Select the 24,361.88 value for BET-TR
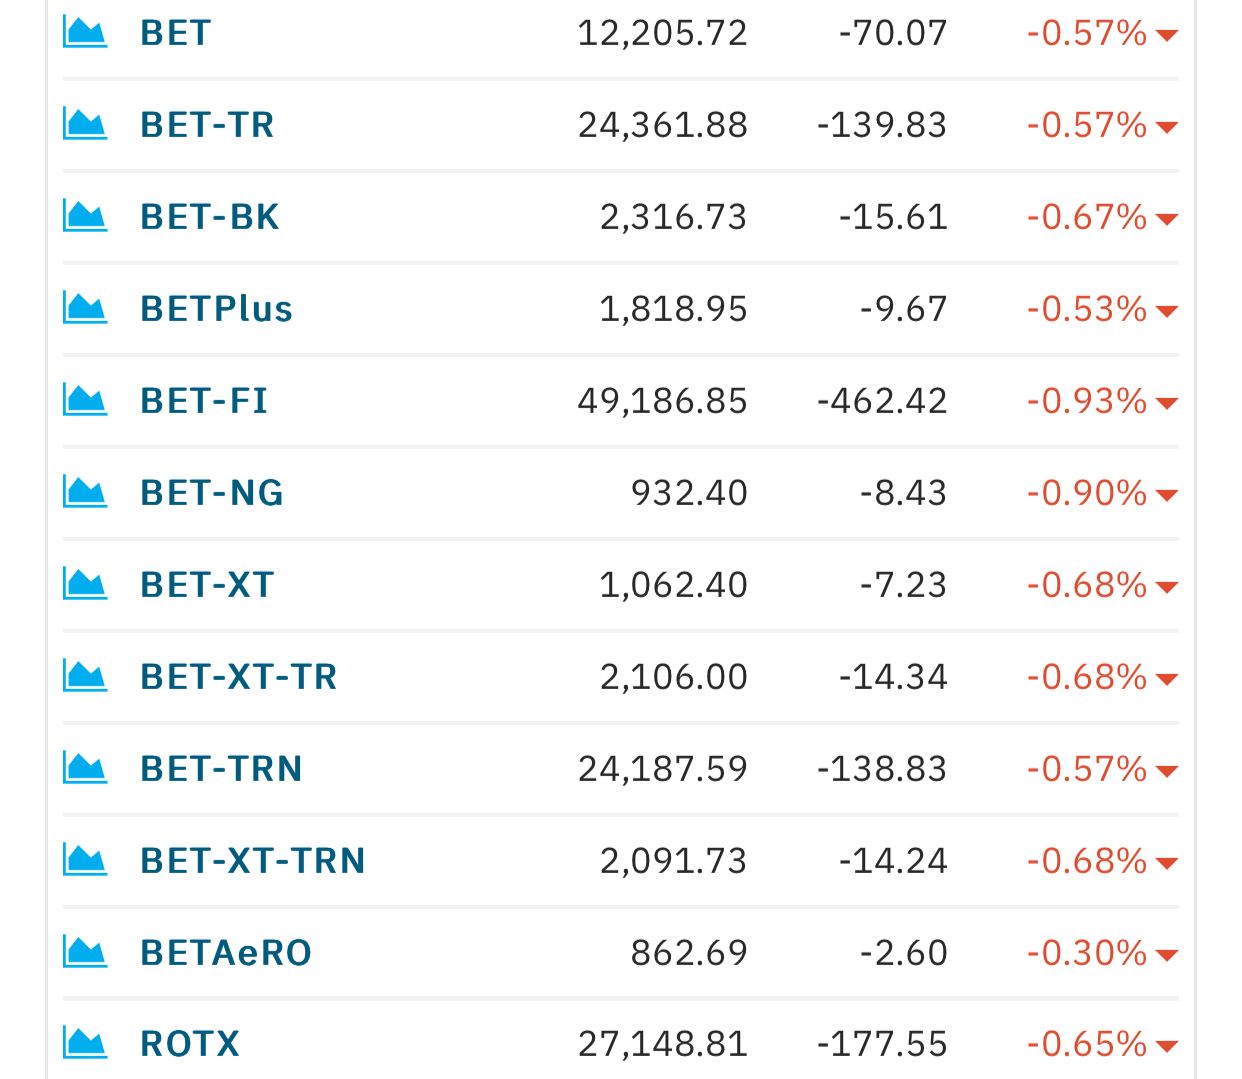Screen dimensions: 1242x1079 (x=663, y=125)
